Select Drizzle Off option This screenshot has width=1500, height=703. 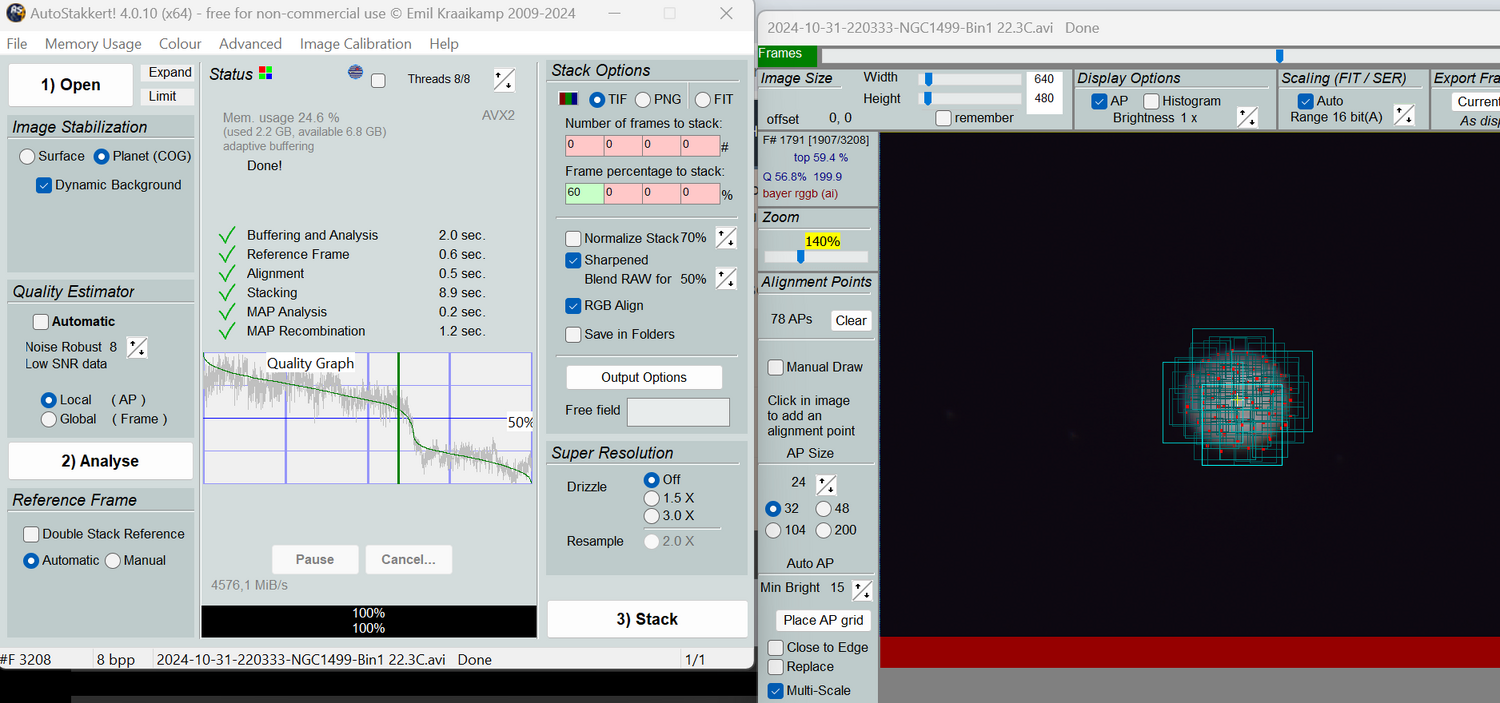click(x=652, y=480)
